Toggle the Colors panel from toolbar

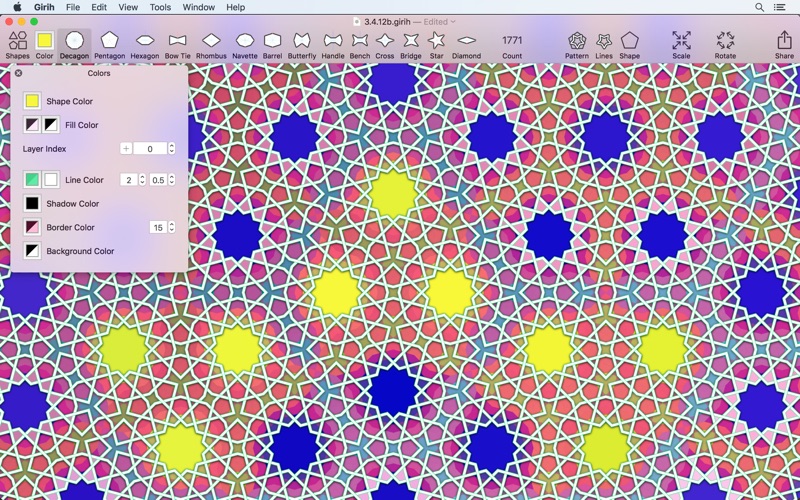44,44
